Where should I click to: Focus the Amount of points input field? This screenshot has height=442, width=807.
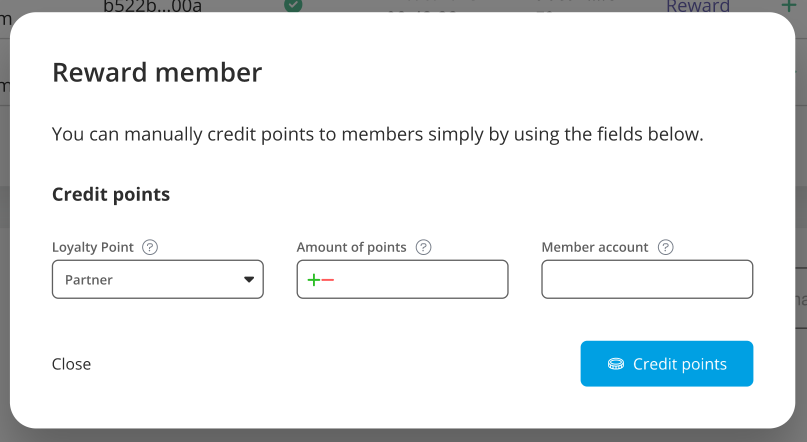[402, 279]
